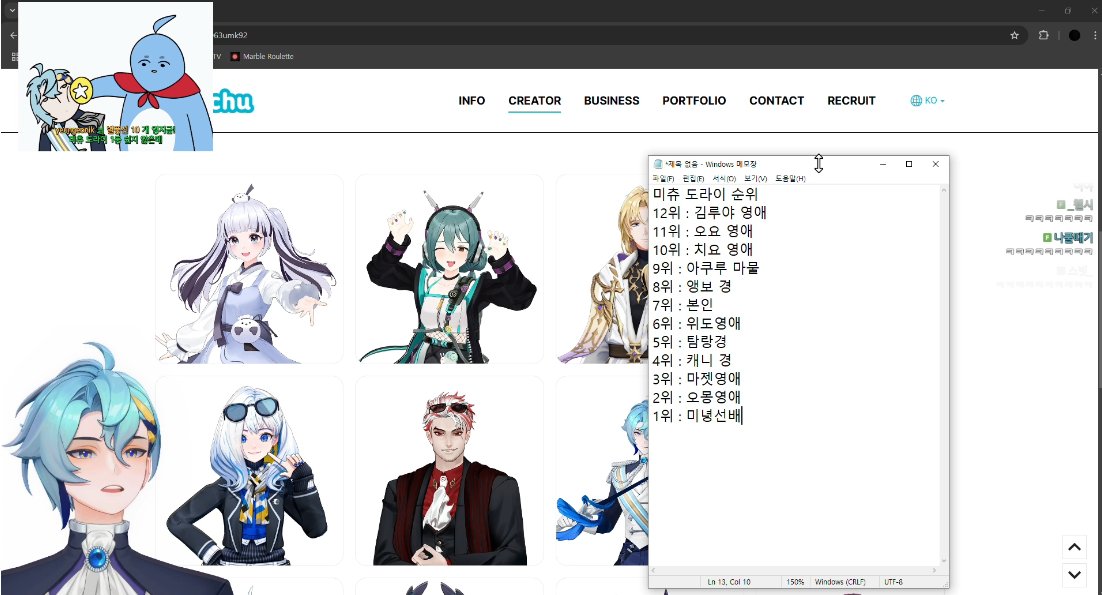
Task: Open the Chrome extensions puzzle icon
Action: click(x=1044, y=35)
